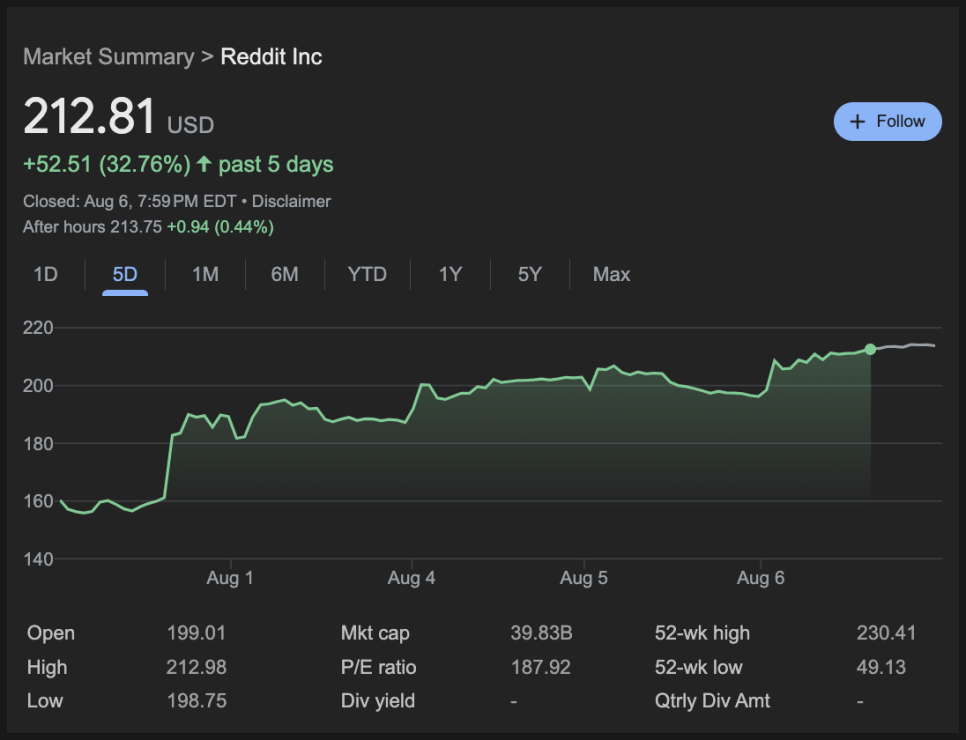Click the Reddit Inc title
The image size is (966, 740).
[271, 57]
